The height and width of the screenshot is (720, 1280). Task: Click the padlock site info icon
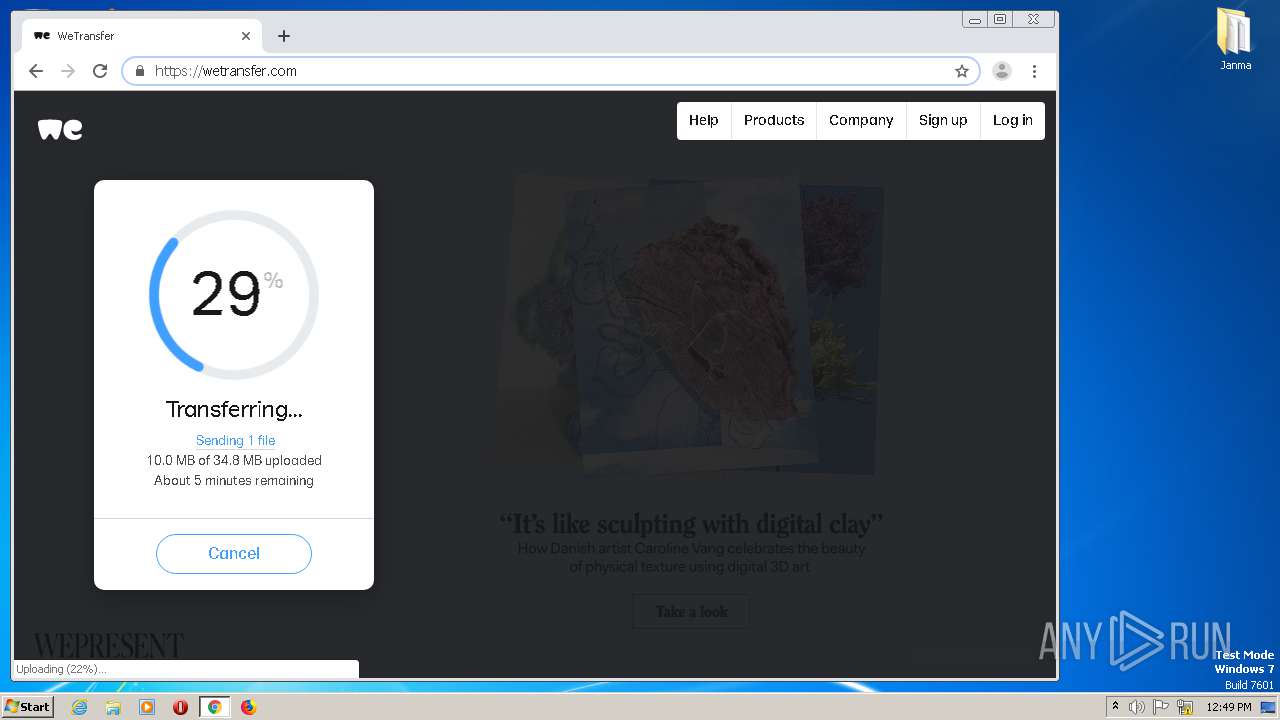coord(140,71)
